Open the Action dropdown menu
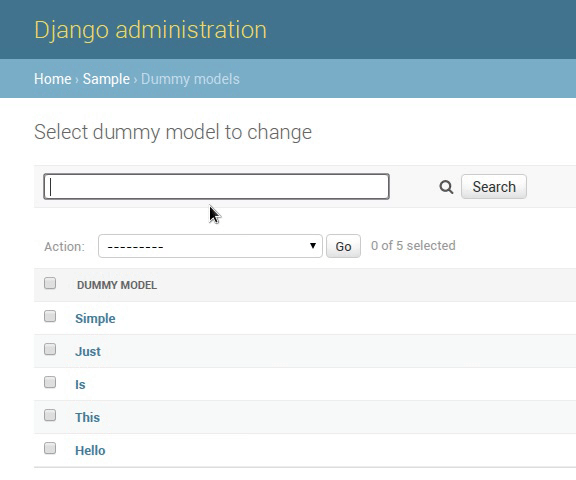This screenshot has height=480, width=576. 210,246
